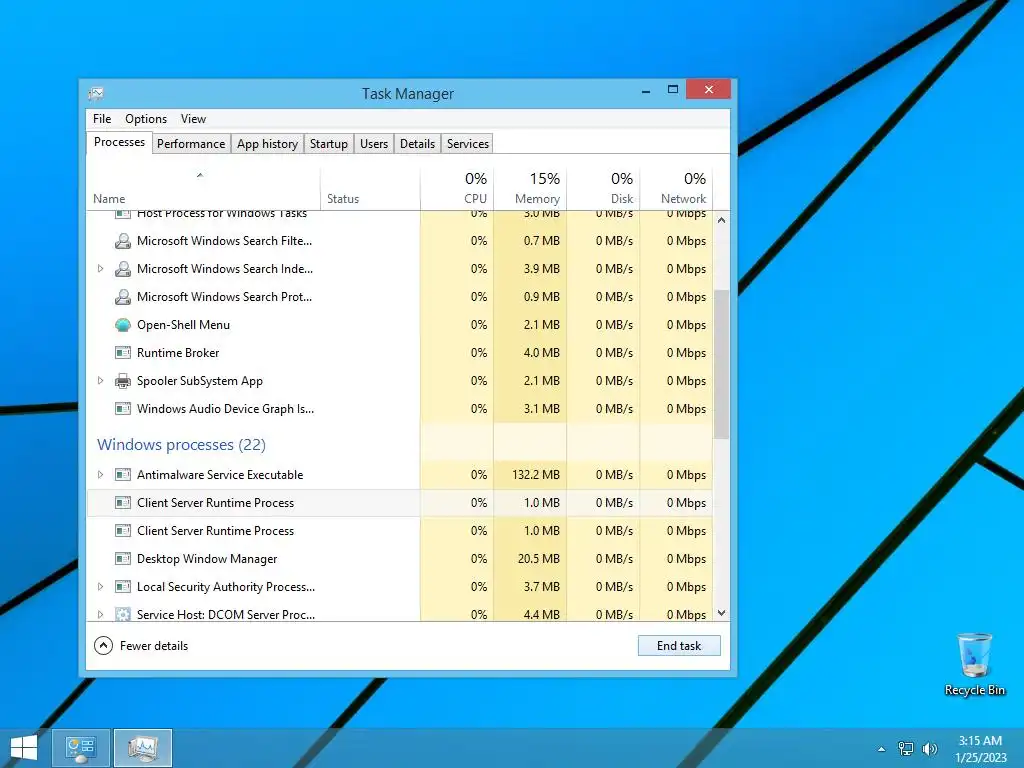This screenshot has height=768, width=1024.
Task: Click the Fewer details label
Action: point(154,646)
